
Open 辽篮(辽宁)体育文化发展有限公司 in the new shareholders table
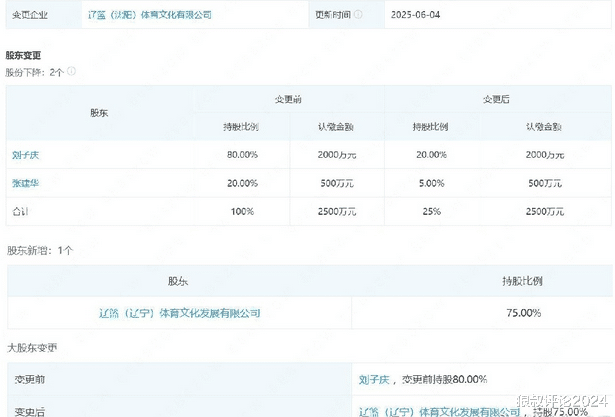[180, 313]
